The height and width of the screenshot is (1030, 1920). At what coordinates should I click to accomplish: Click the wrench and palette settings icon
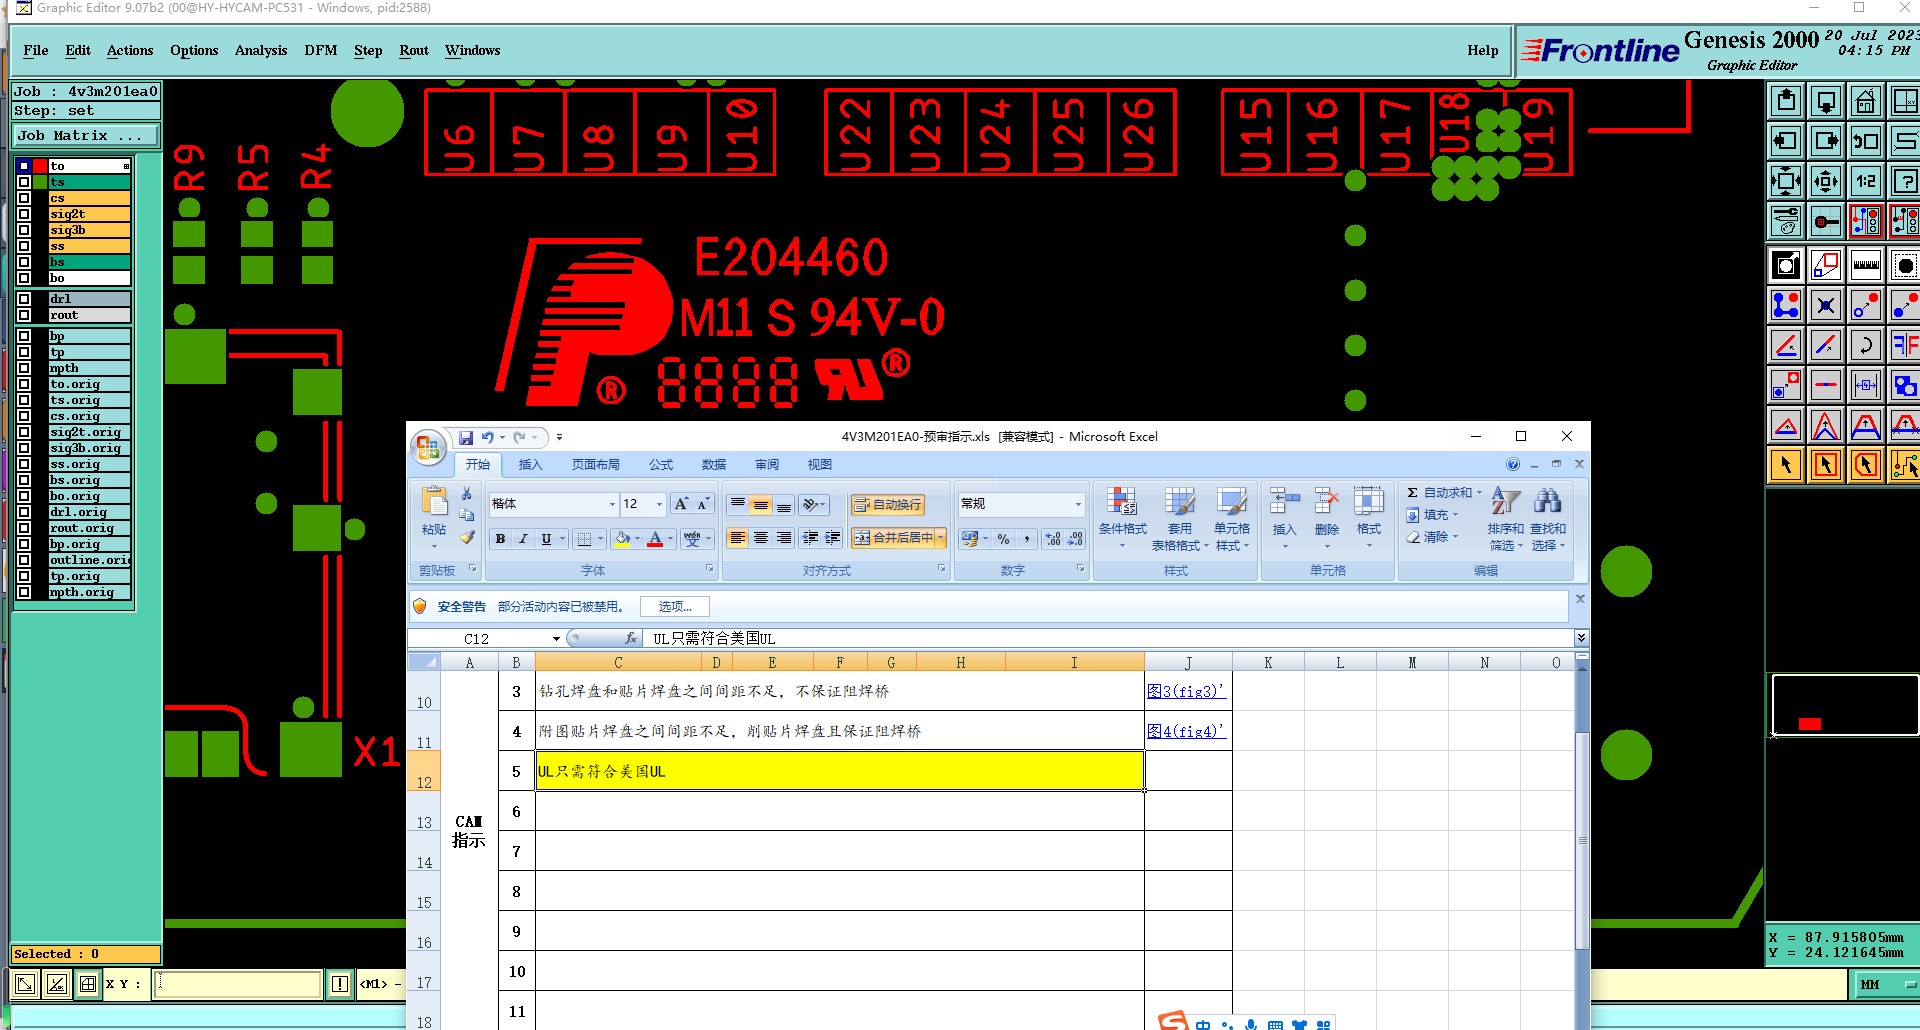(x=1786, y=221)
